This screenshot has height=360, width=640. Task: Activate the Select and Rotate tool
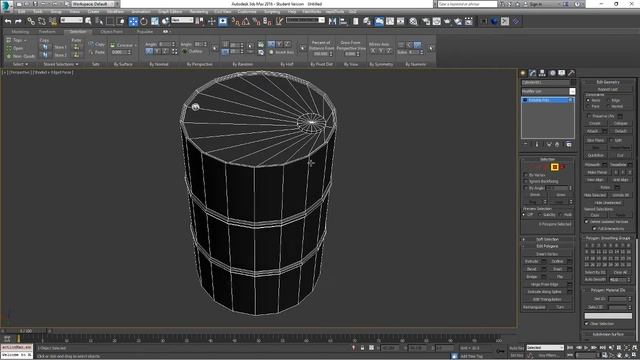click(x=144, y=21)
